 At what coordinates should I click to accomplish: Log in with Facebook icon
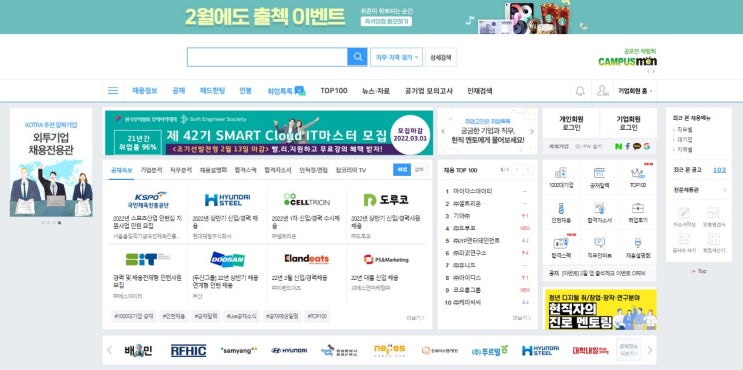pyautogui.click(x=628, y=146)
